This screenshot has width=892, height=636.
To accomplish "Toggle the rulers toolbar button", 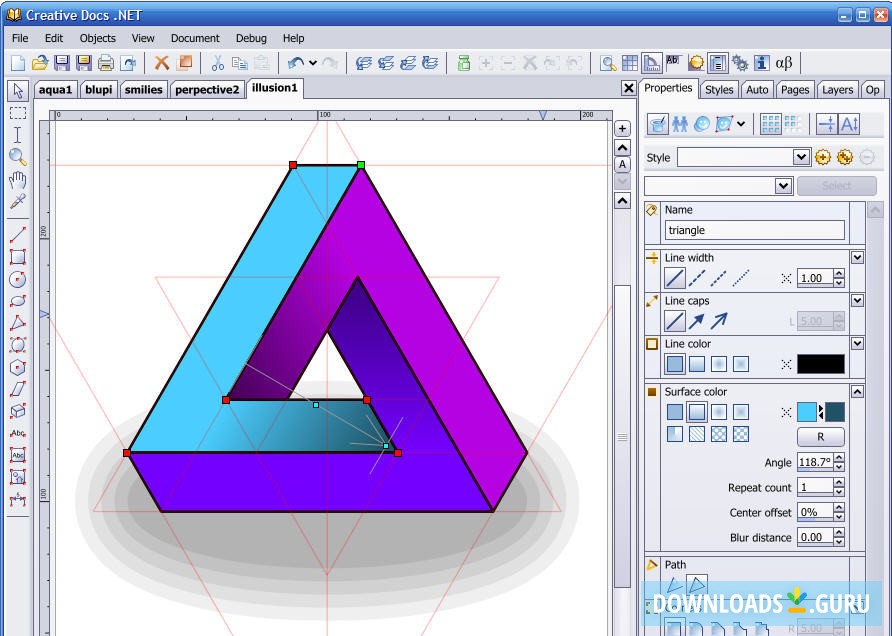I will tap(651, 63).
